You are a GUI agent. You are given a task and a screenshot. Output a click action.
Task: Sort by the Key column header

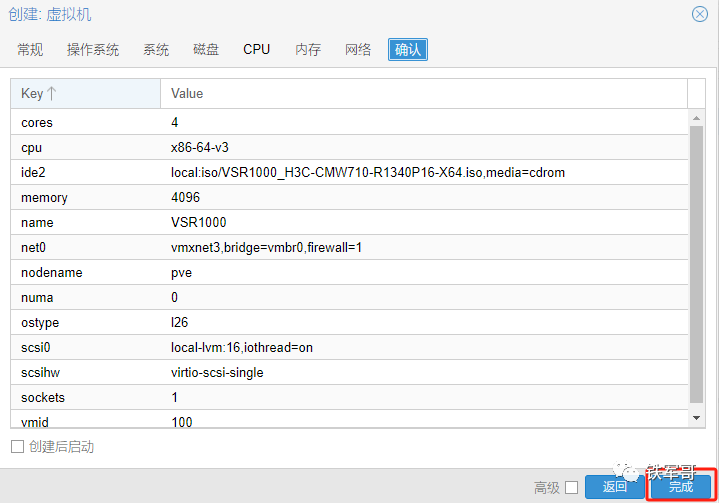tap(85, 94)
